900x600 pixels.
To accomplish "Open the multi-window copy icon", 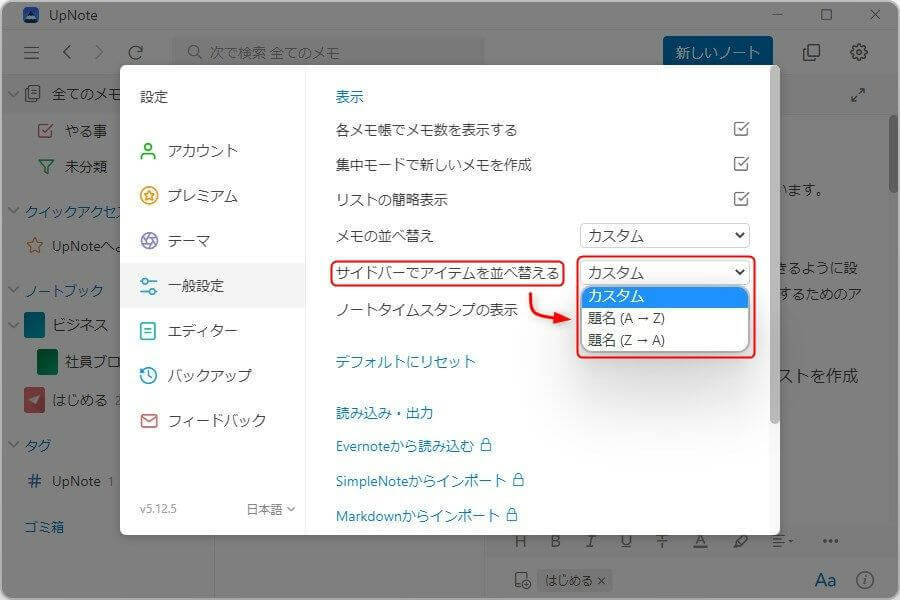I will point(811,52).
